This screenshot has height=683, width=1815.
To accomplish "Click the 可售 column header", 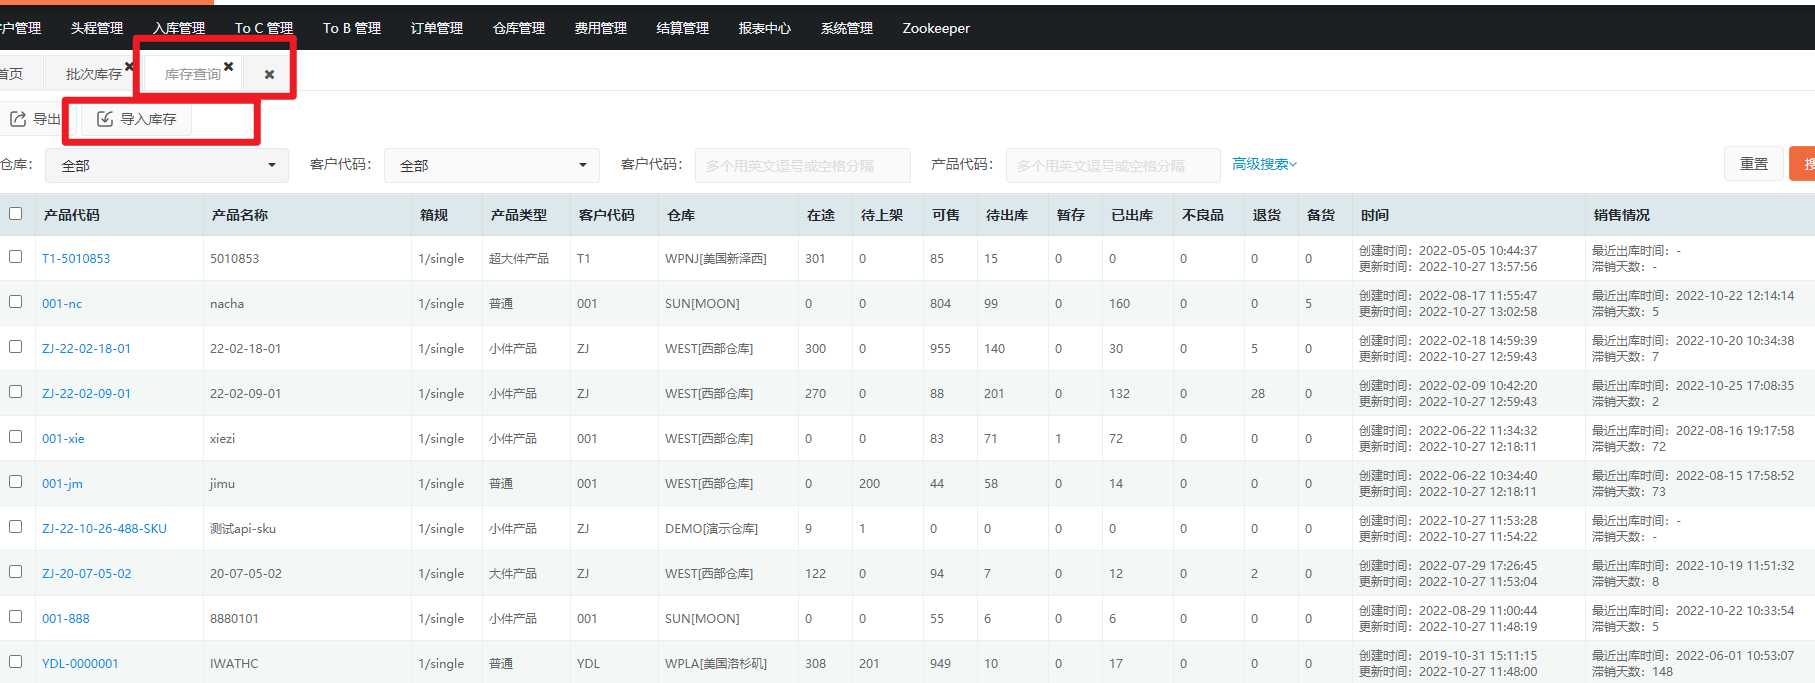I will pos(946,215).
